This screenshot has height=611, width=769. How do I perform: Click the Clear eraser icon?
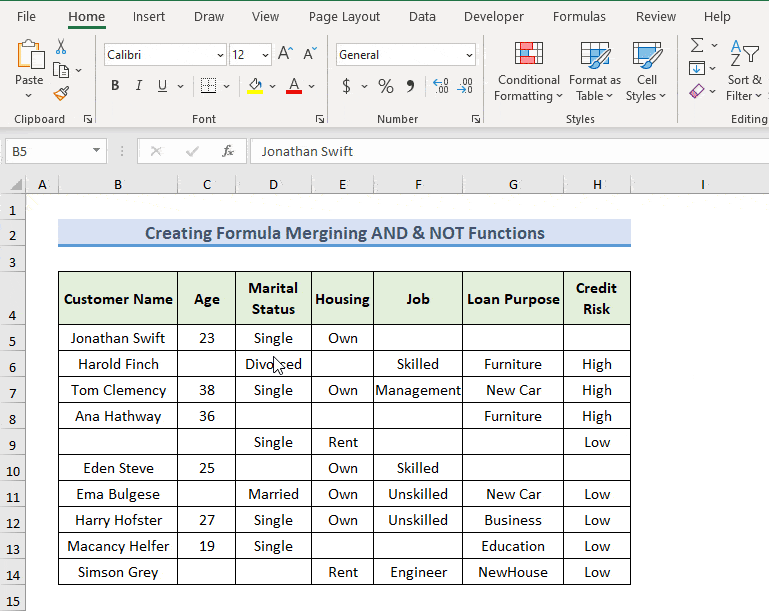pyautogui.click(x=697, y=91)
